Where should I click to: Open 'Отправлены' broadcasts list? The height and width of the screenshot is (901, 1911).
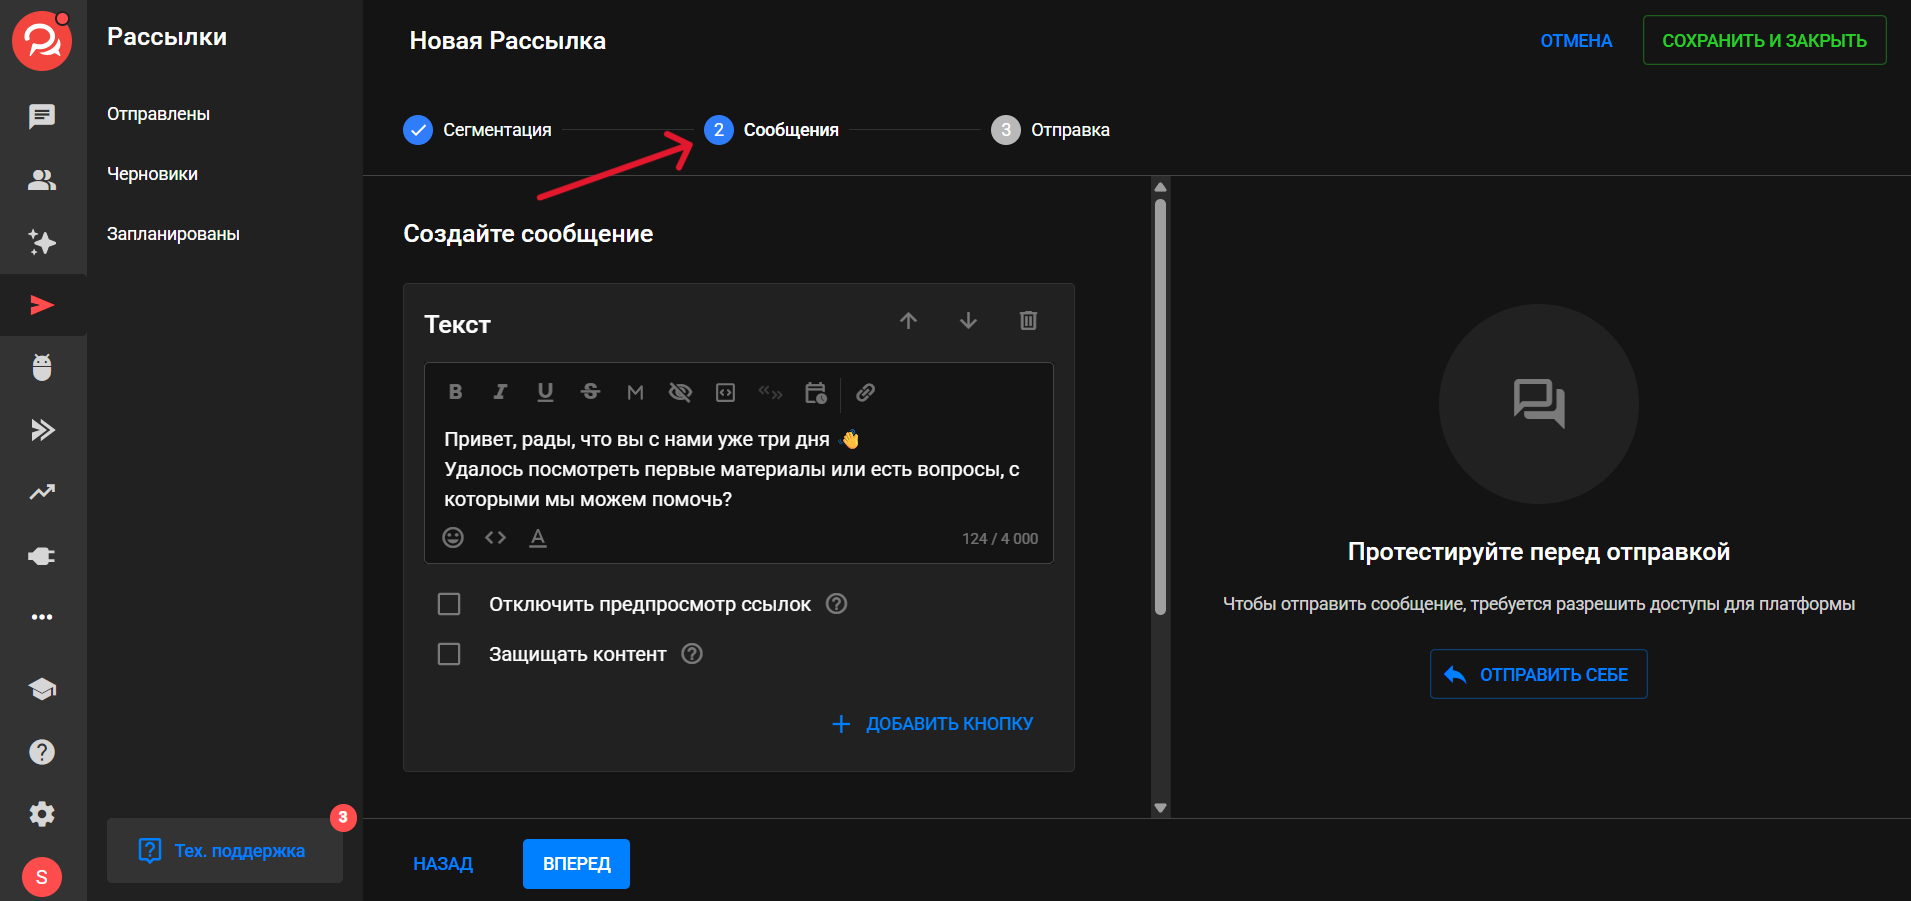point(158,114)
